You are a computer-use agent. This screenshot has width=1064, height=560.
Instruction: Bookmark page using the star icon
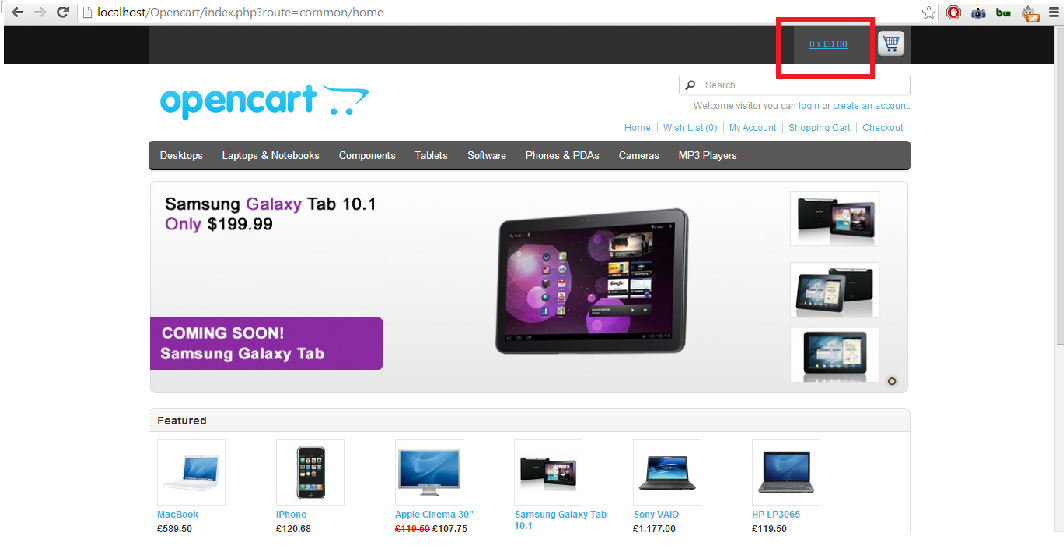pos(928,12)
